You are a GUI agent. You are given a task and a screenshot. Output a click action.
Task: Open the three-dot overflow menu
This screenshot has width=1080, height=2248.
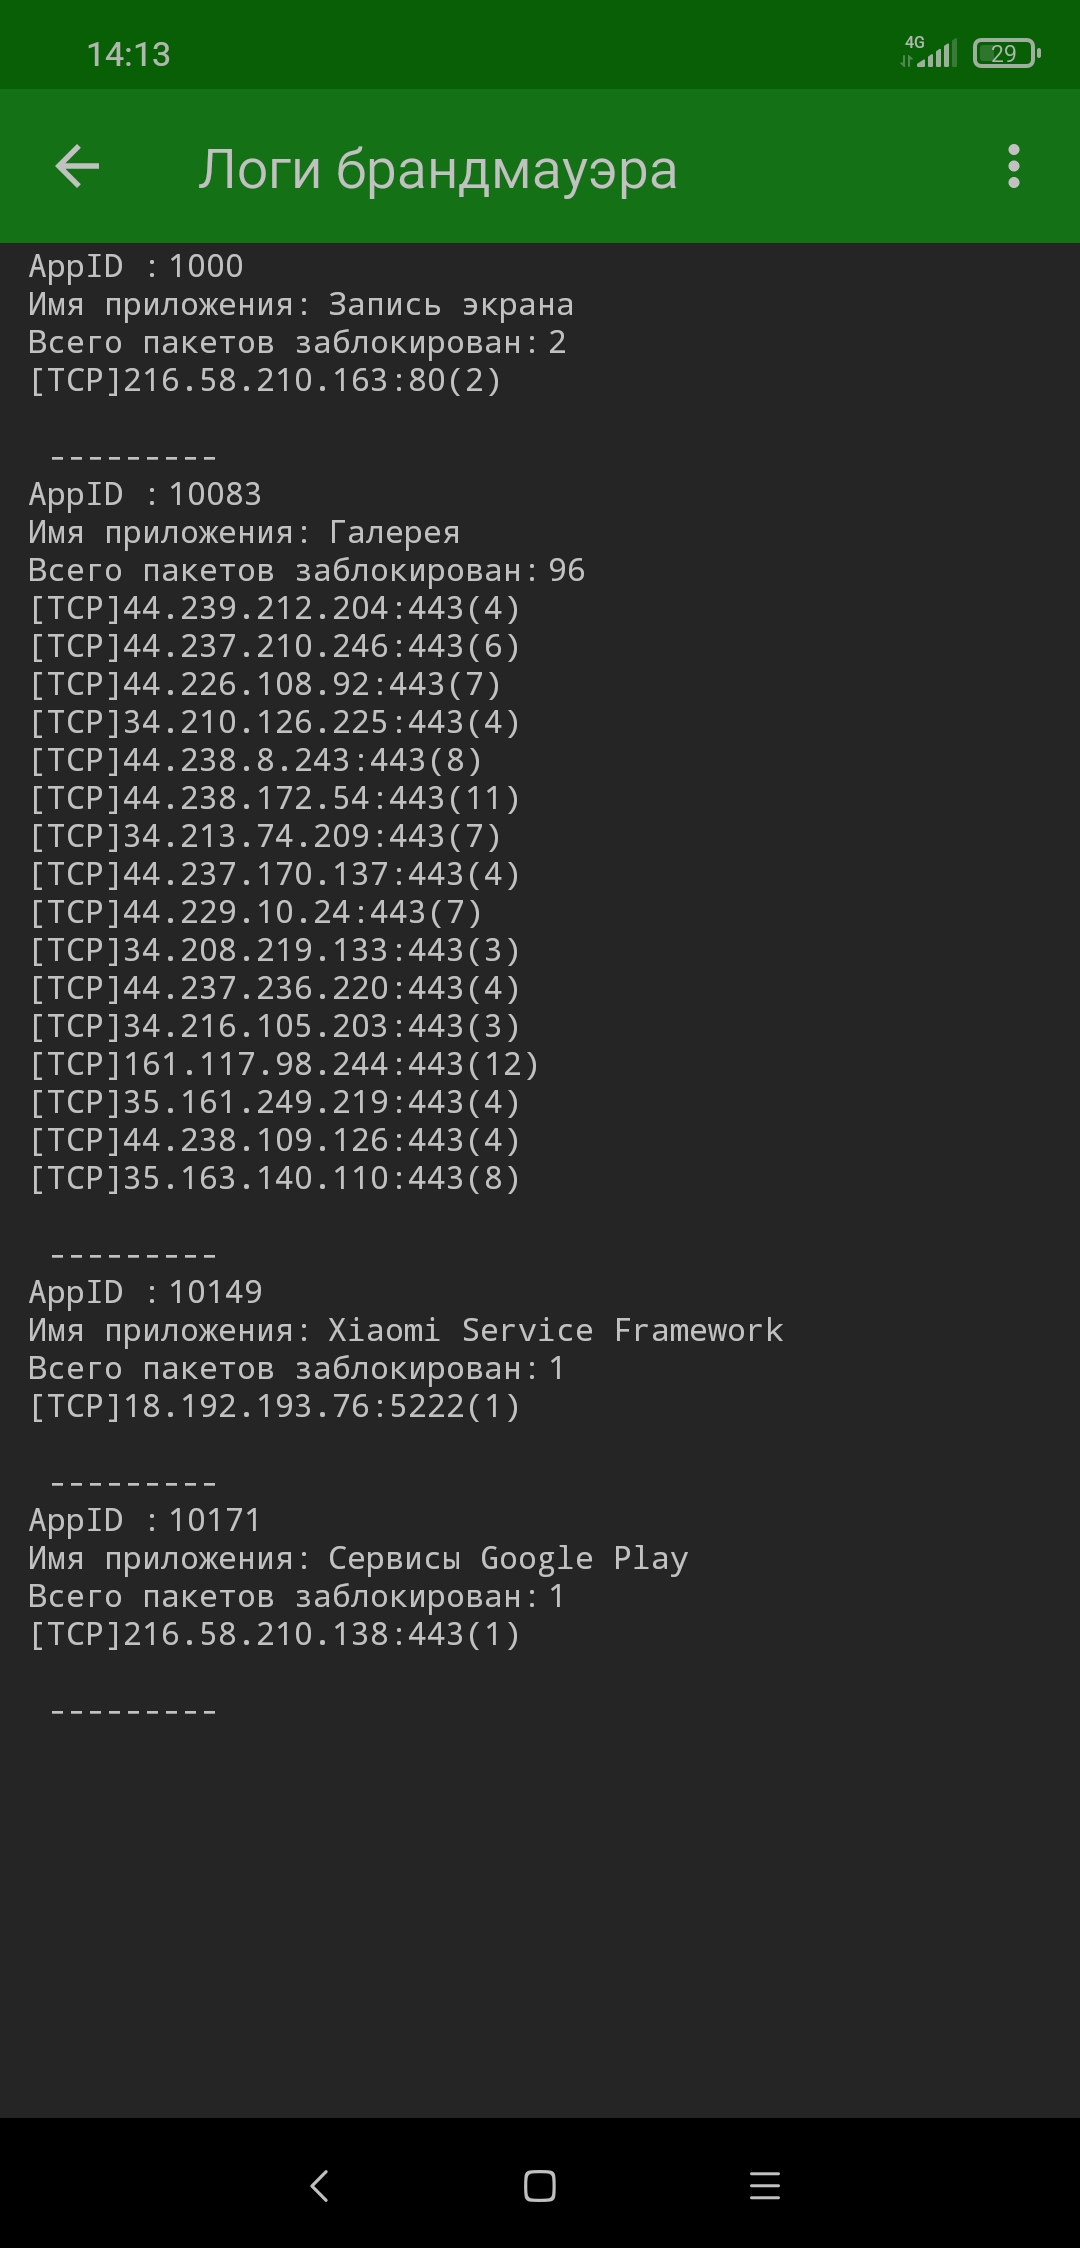[x=1013, y=166]
